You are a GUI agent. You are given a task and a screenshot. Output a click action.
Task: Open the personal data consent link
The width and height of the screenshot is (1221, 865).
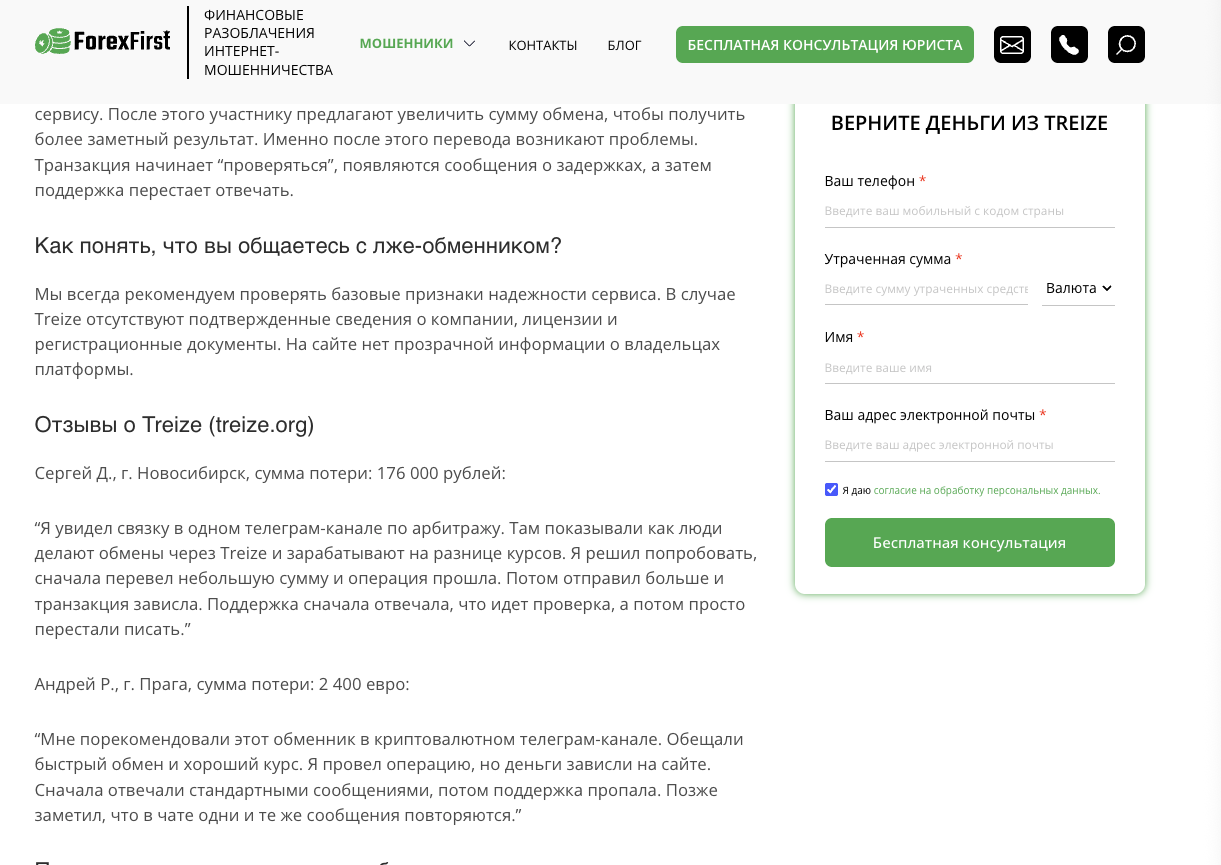click(986, 491)
